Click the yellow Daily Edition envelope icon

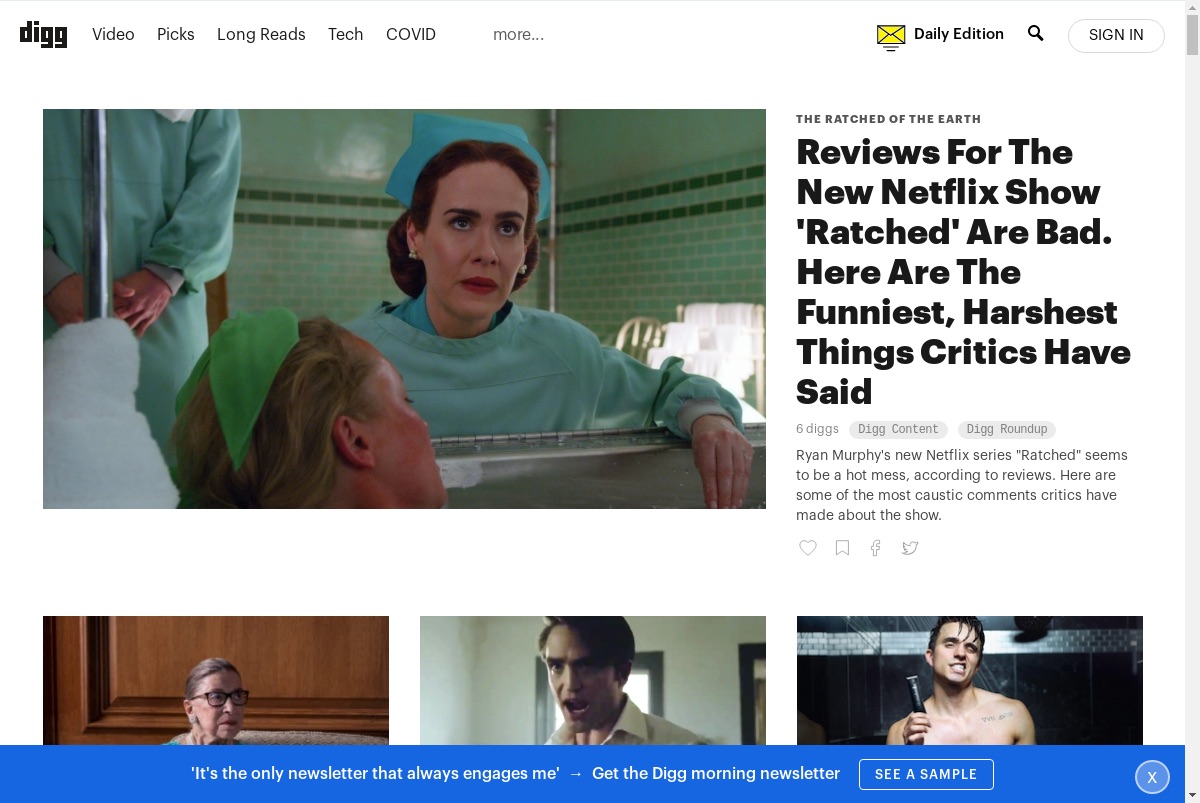point(890,37)
